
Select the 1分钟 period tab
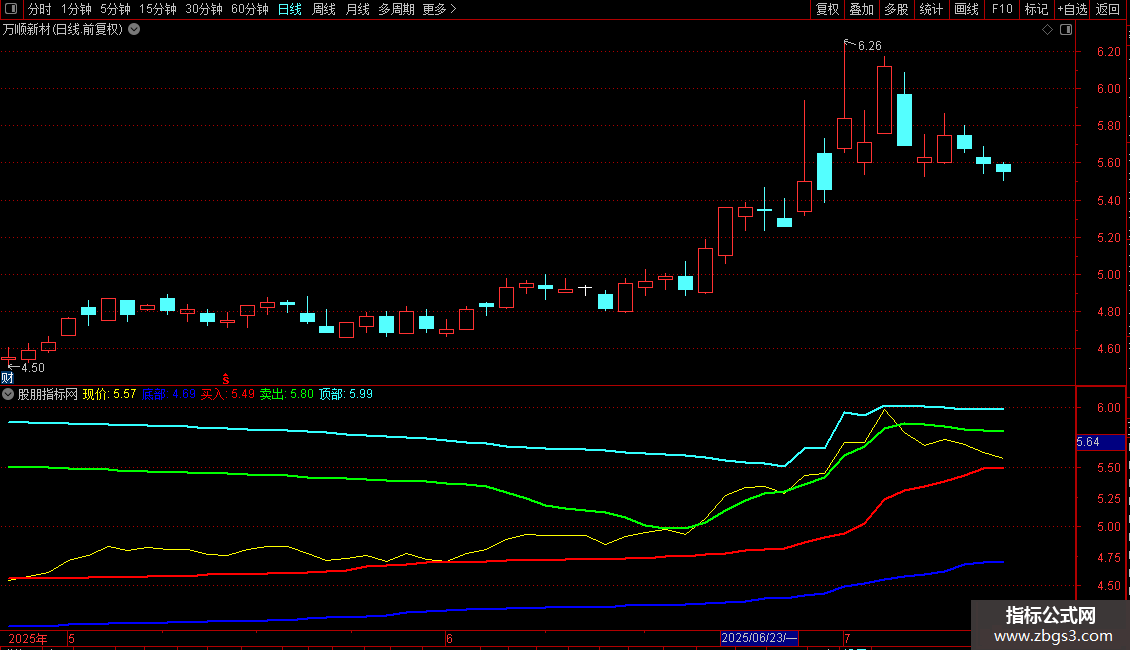76,9
